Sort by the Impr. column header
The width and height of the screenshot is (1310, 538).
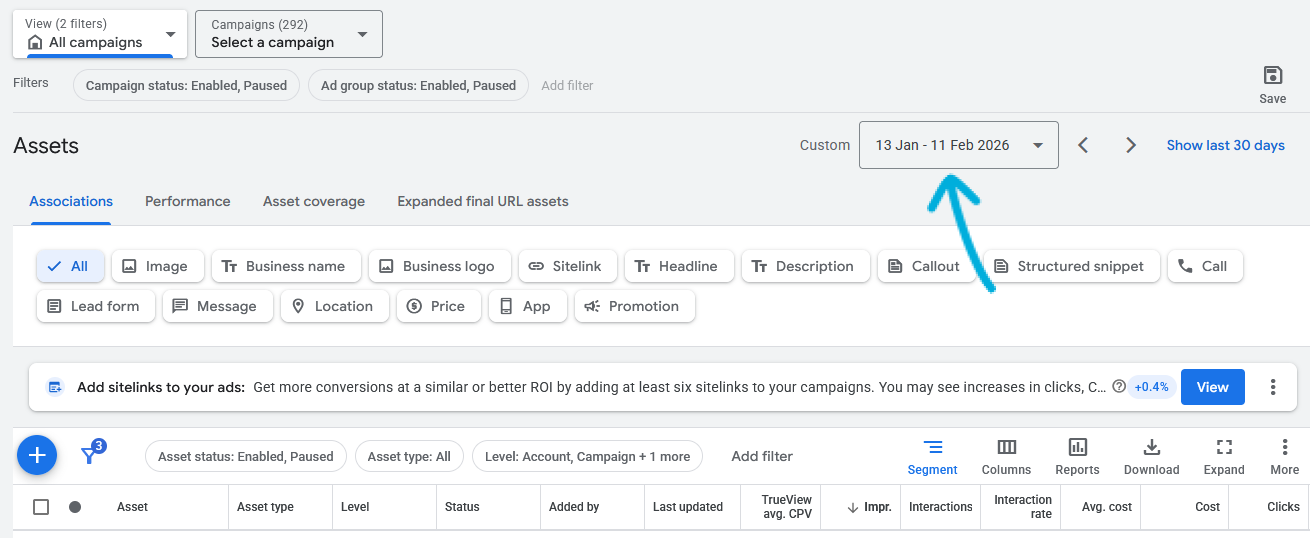click(x=869, y=507)
